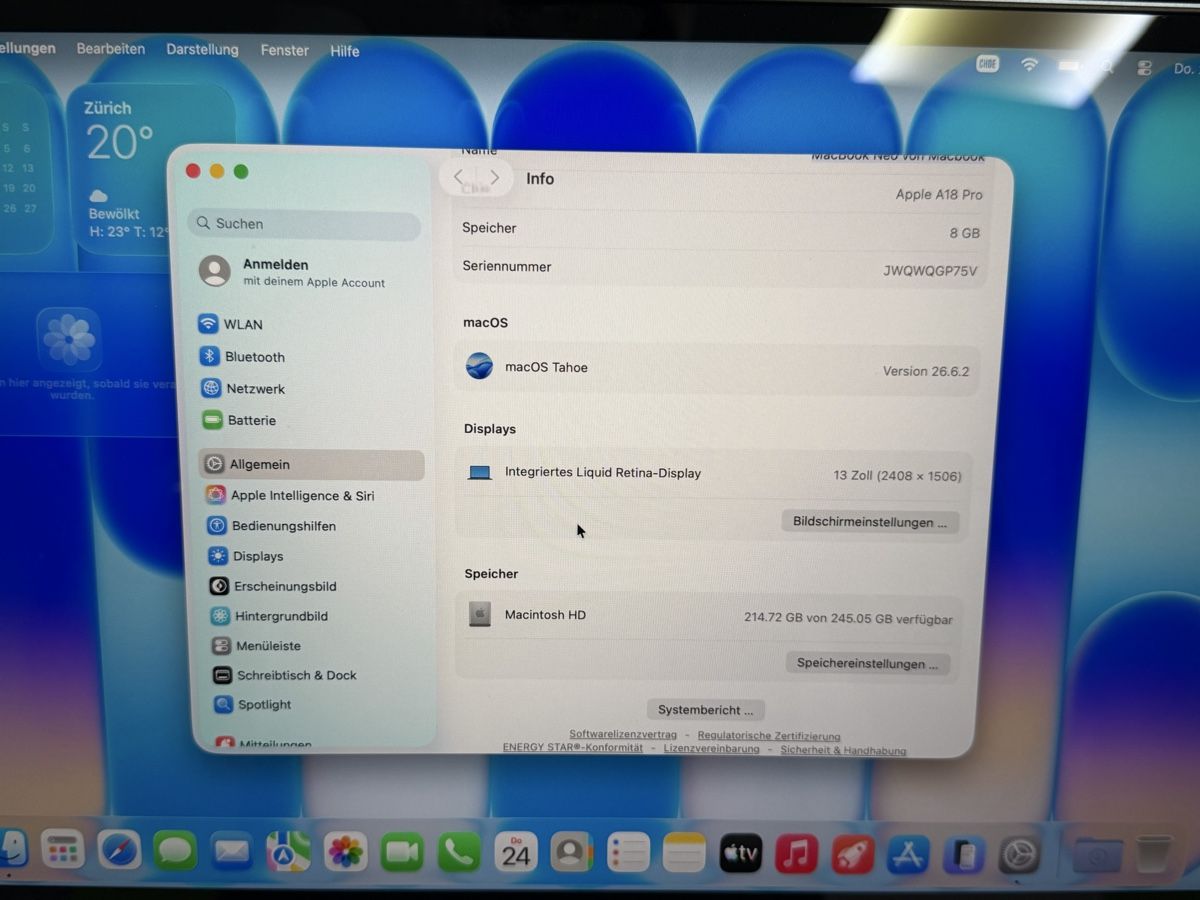Select Erscheinungsbild in the sidebar
Viewport: 1200px width, 900px height.
(272, 586)
